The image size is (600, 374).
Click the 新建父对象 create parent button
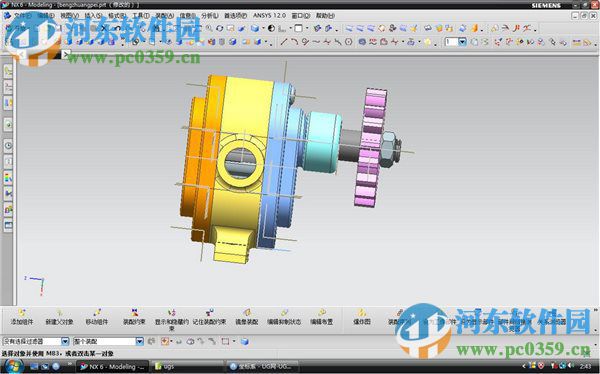click(x=59, y=317)
